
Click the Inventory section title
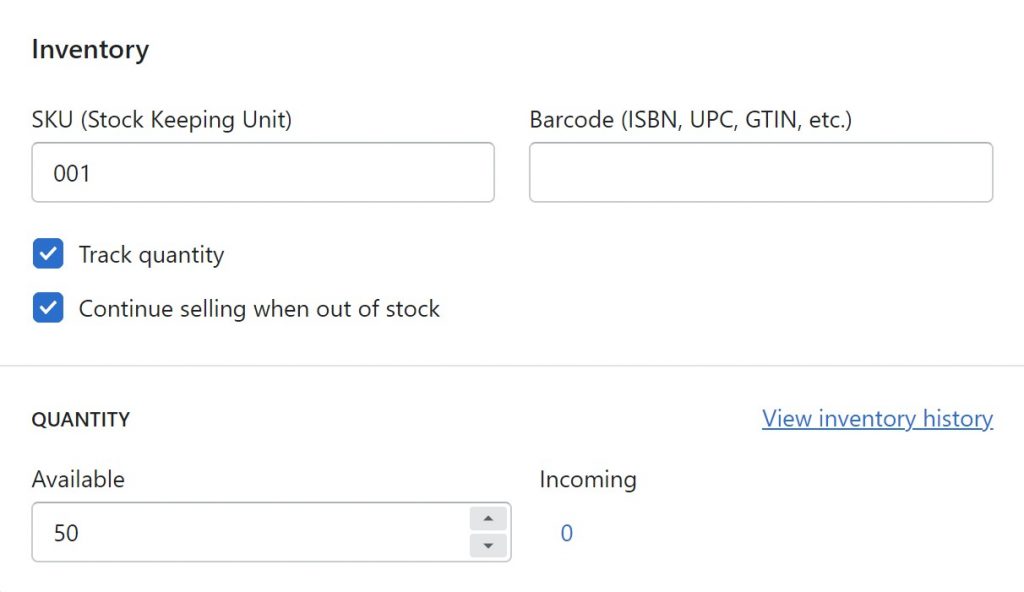(90, 49)
